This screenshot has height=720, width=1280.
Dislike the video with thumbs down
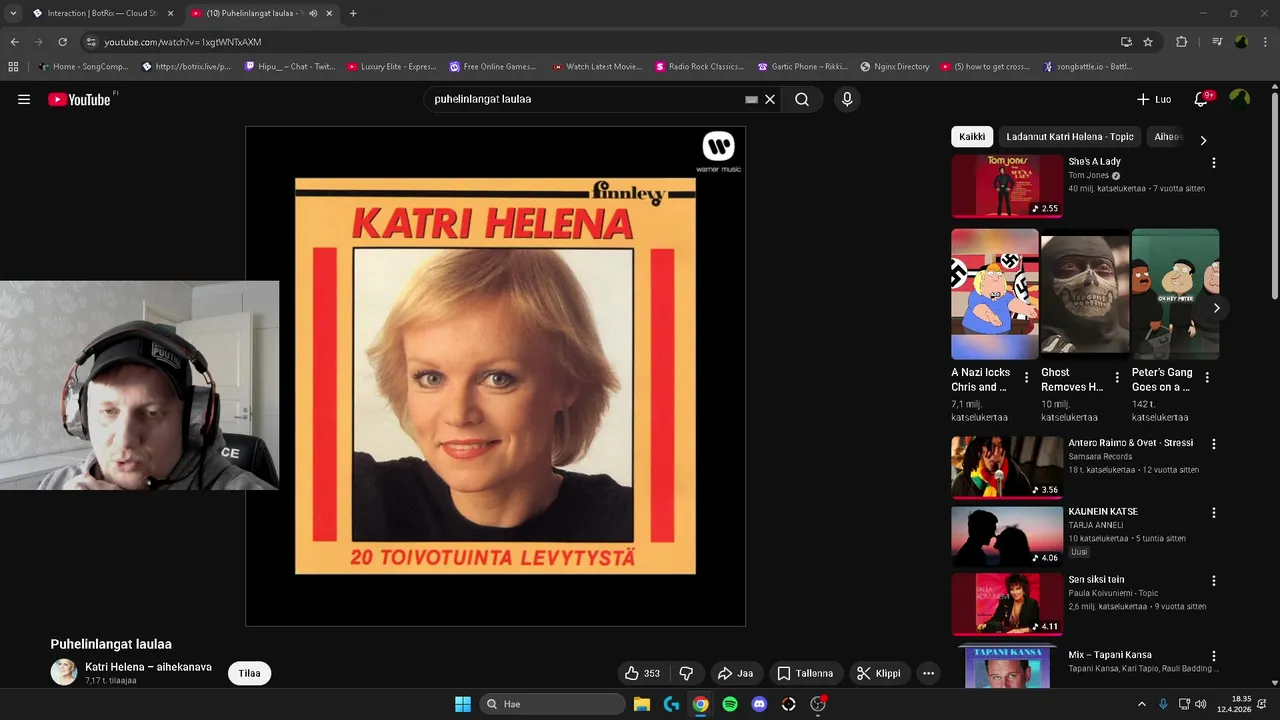click(x=686, y=673)
